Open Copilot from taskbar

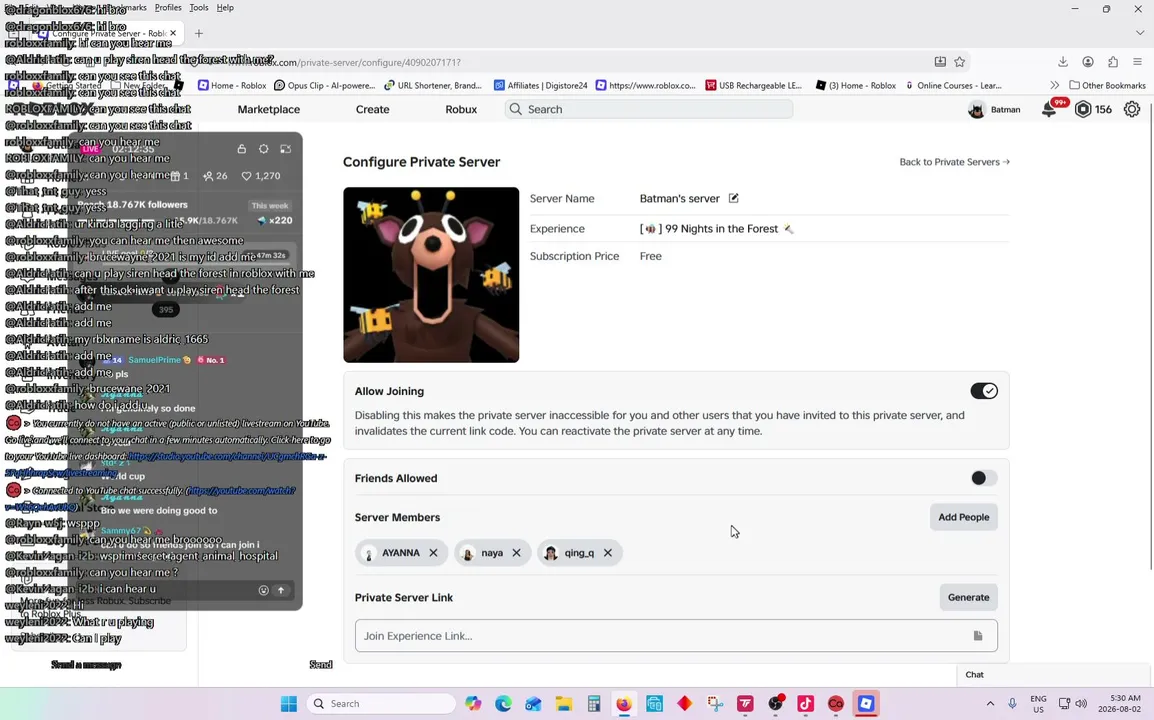(x=473, y=704)
